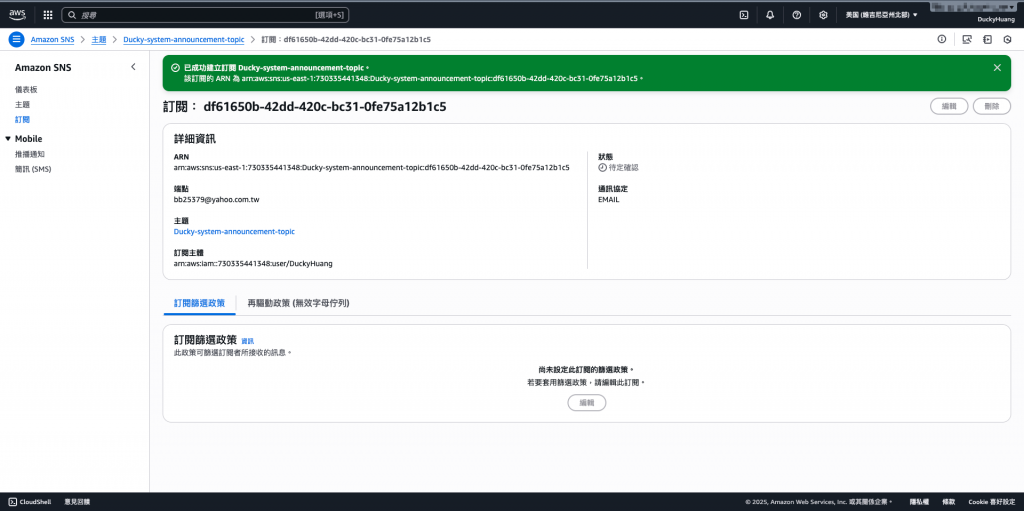1024x511 pixels.
Task: Switch to the 再驅動政策 (無效字母佇列) tab
Action: pyautogui.click(x=298, y=303)
